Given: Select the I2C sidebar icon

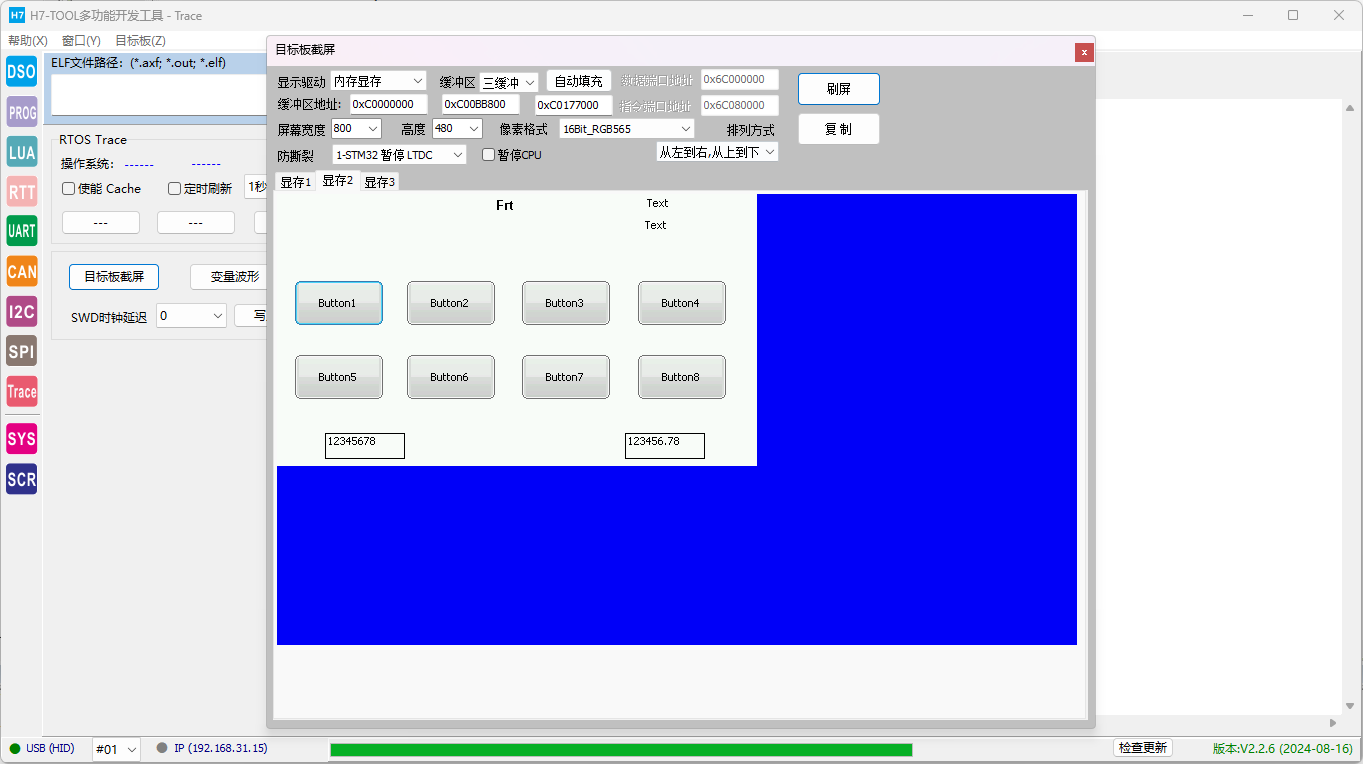Looking at the screenshot, I should click(x=21, y=311).
